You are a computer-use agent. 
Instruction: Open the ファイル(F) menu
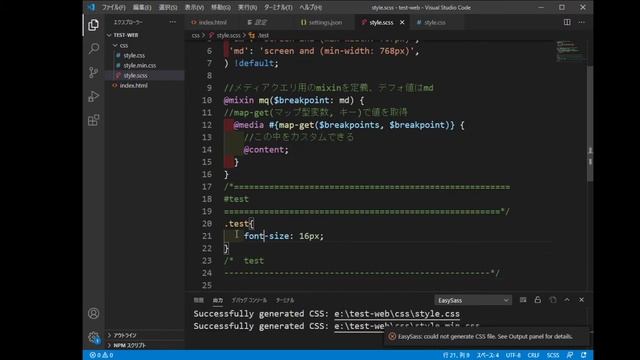point(113,7)
